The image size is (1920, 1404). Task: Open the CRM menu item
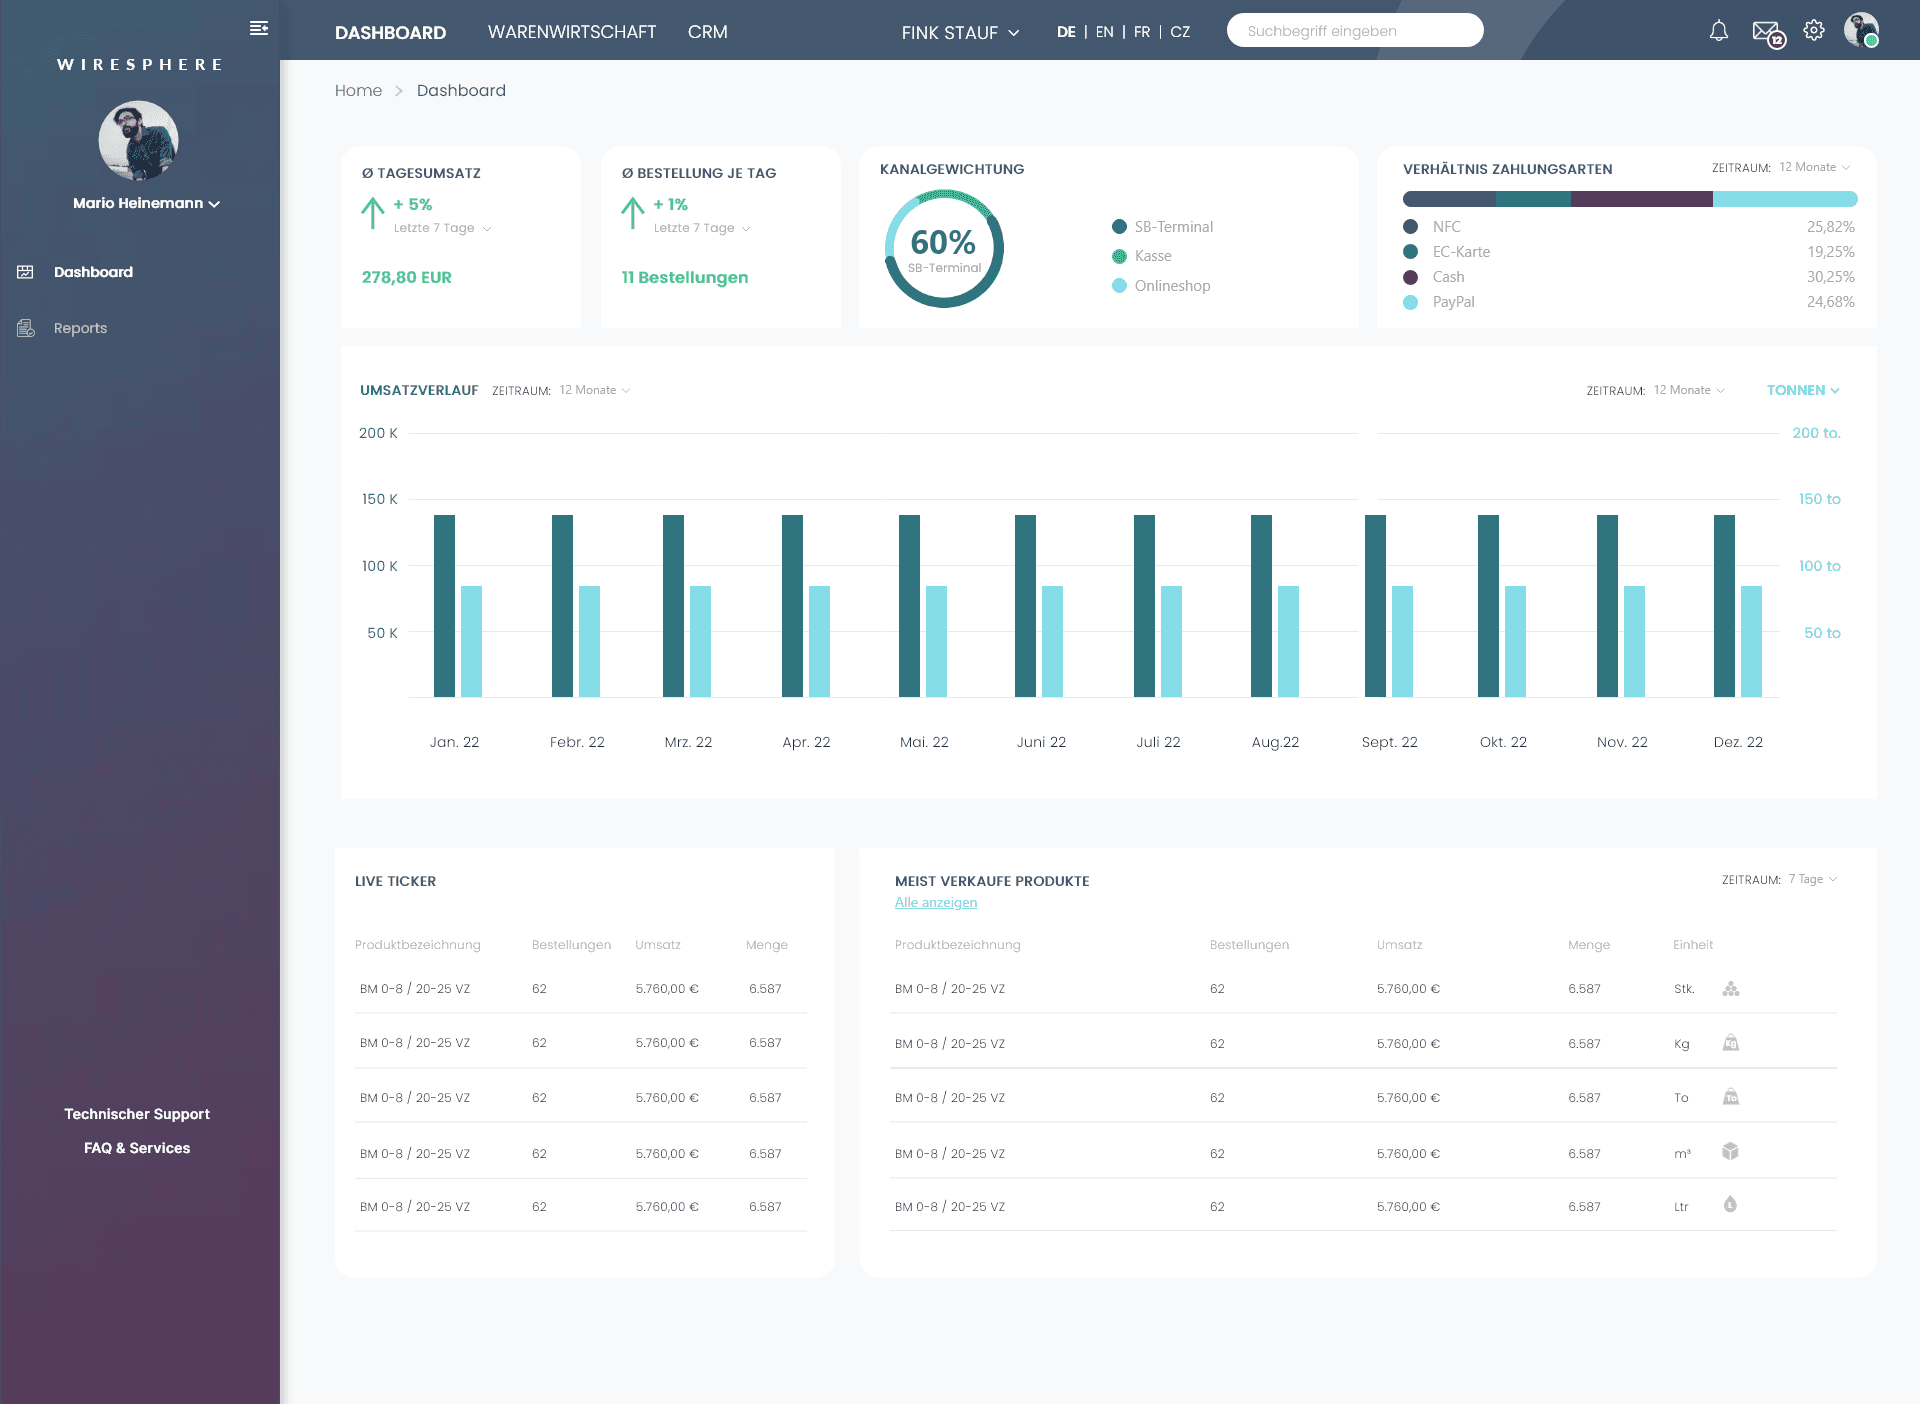708,32
